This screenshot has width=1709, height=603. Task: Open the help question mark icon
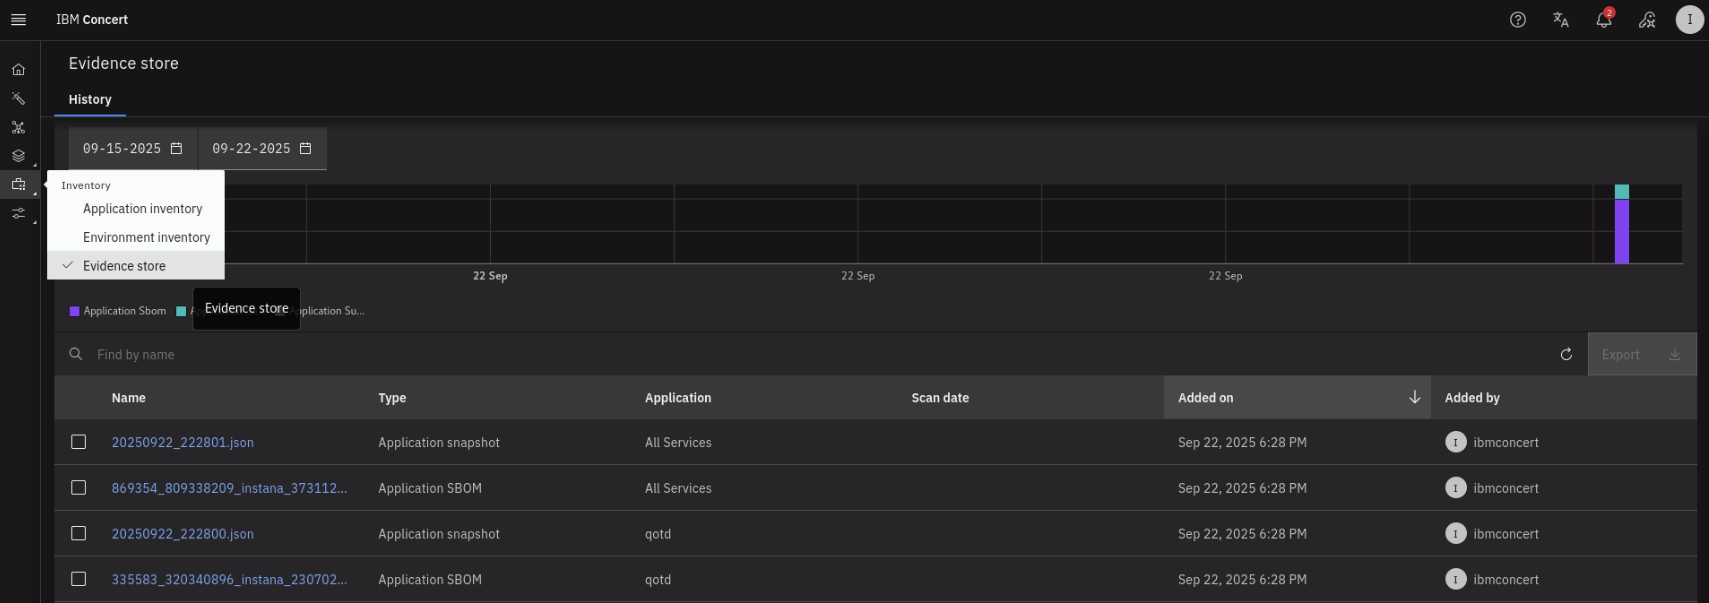coord(1517,20)
